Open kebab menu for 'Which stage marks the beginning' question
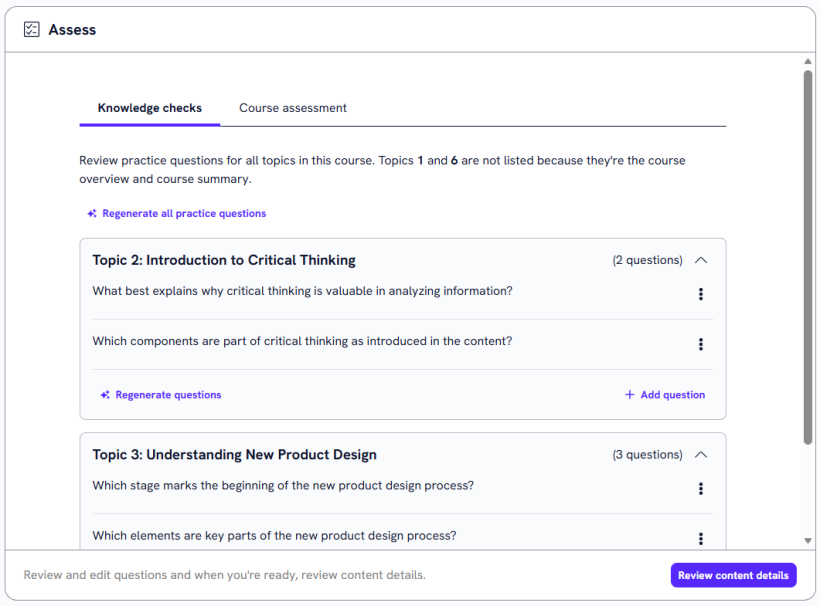The image size is (820, 606). click(700, 489)
